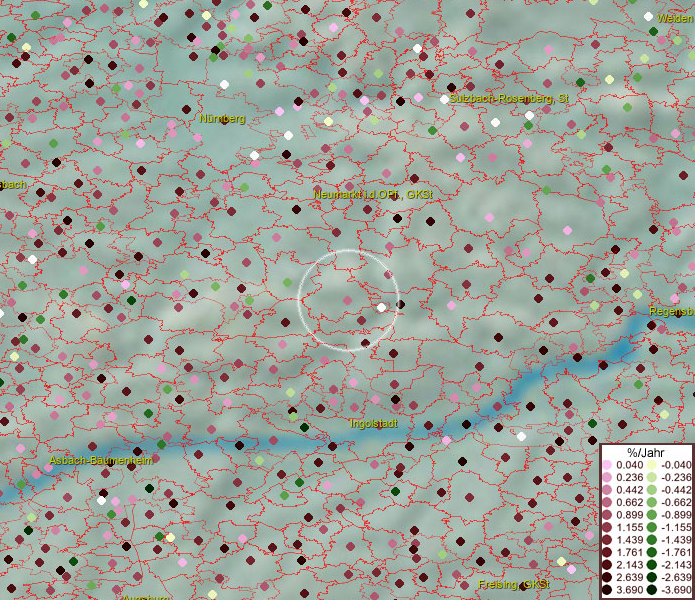The height and width of the screenshot is (600, 695).
Task: Click the -2.639 legend value text
Action: click(x=676, y=577)
